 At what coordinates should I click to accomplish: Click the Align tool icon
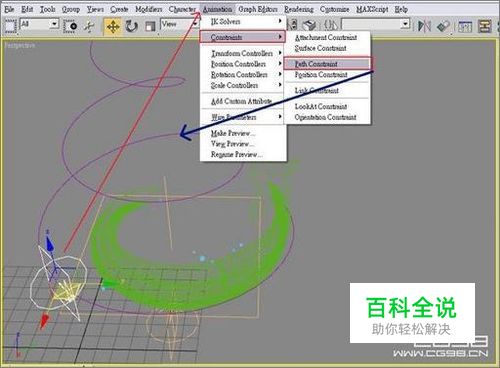click(x=443, y=26)
